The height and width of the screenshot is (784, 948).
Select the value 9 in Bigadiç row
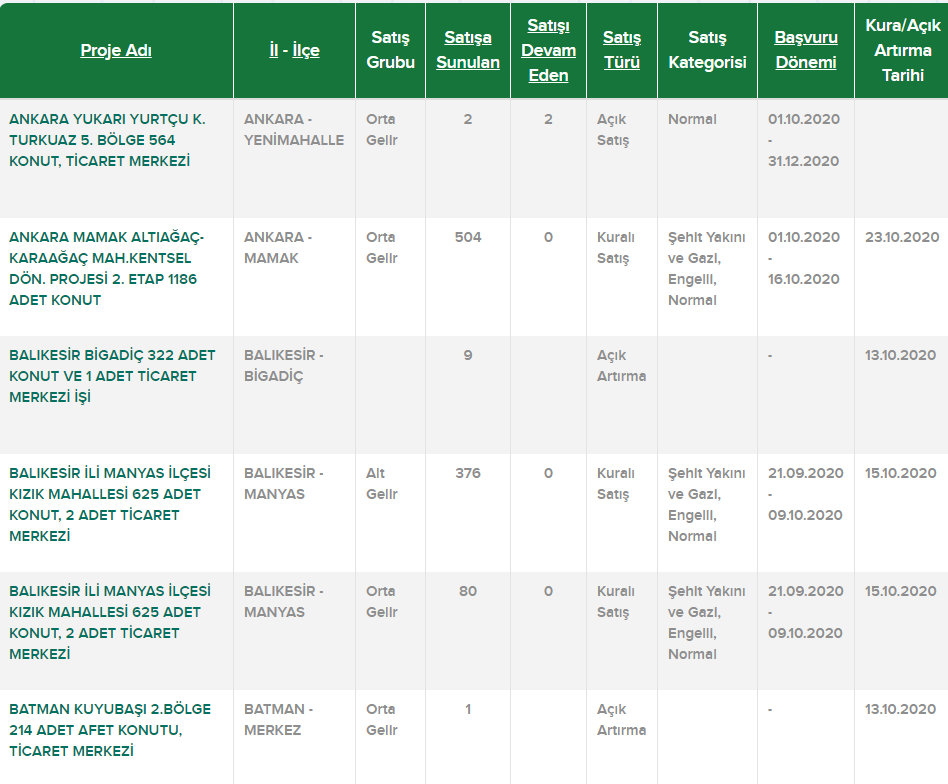(x=468, y=355)
